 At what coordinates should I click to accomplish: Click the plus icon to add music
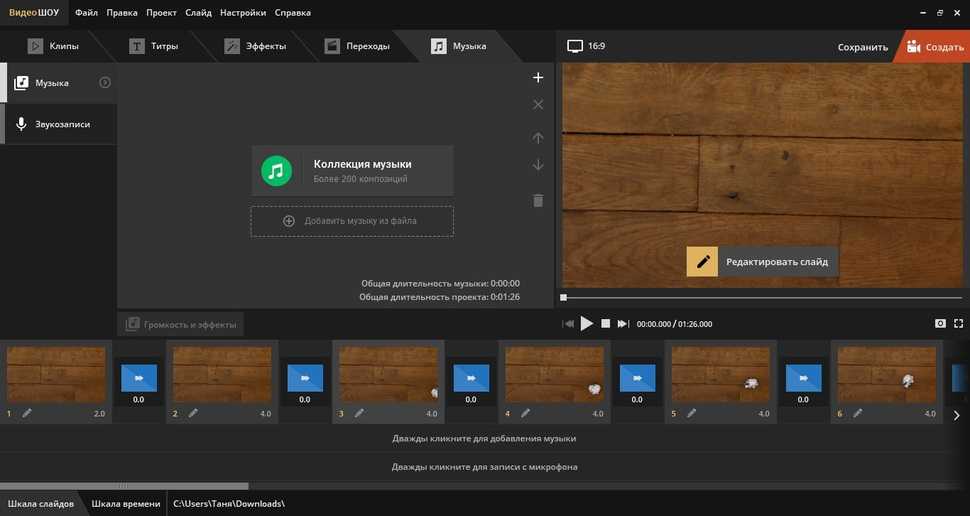coord(538,78)
